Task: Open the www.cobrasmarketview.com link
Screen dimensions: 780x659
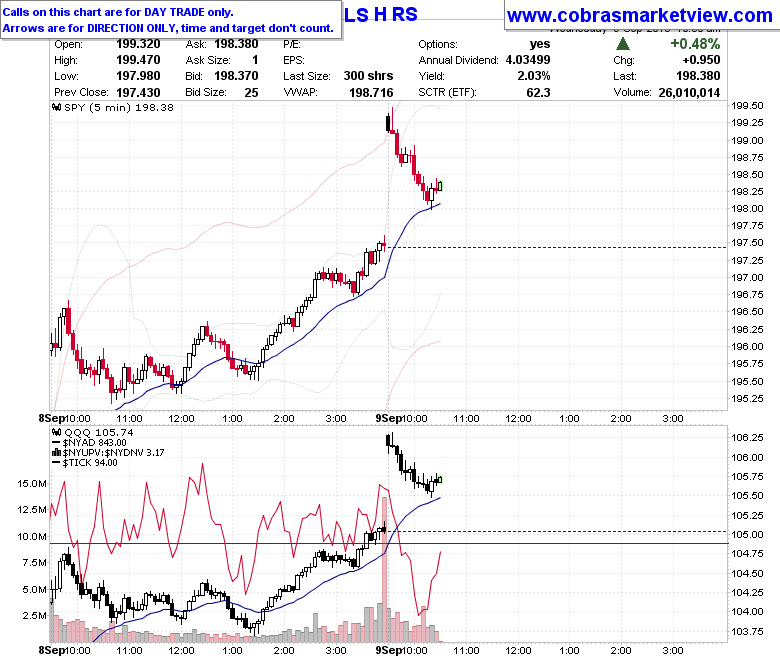Action: [640, 15]
